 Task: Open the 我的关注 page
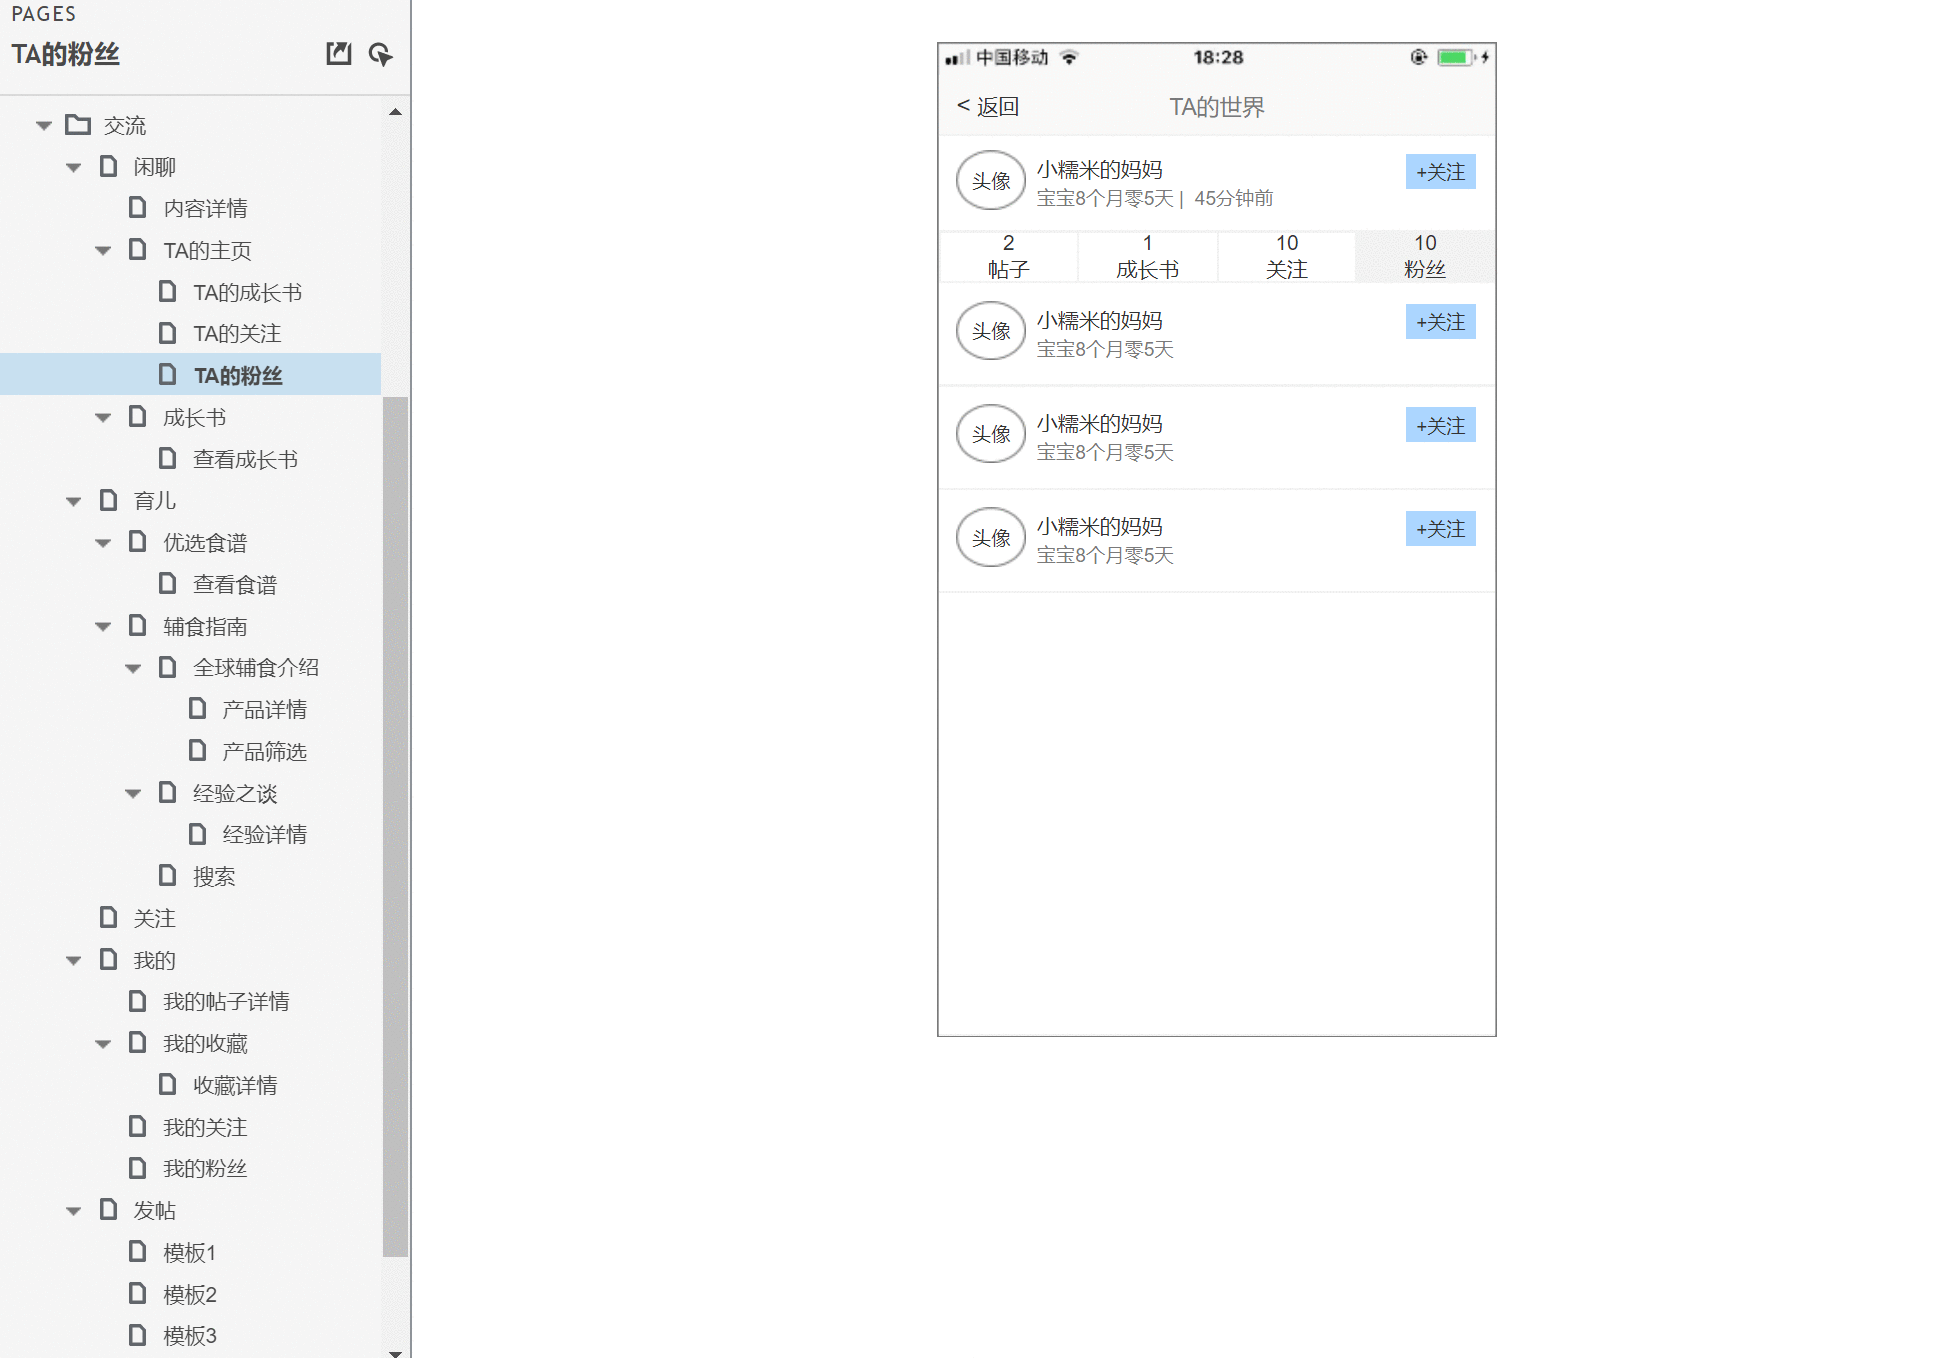(205, 1127)
